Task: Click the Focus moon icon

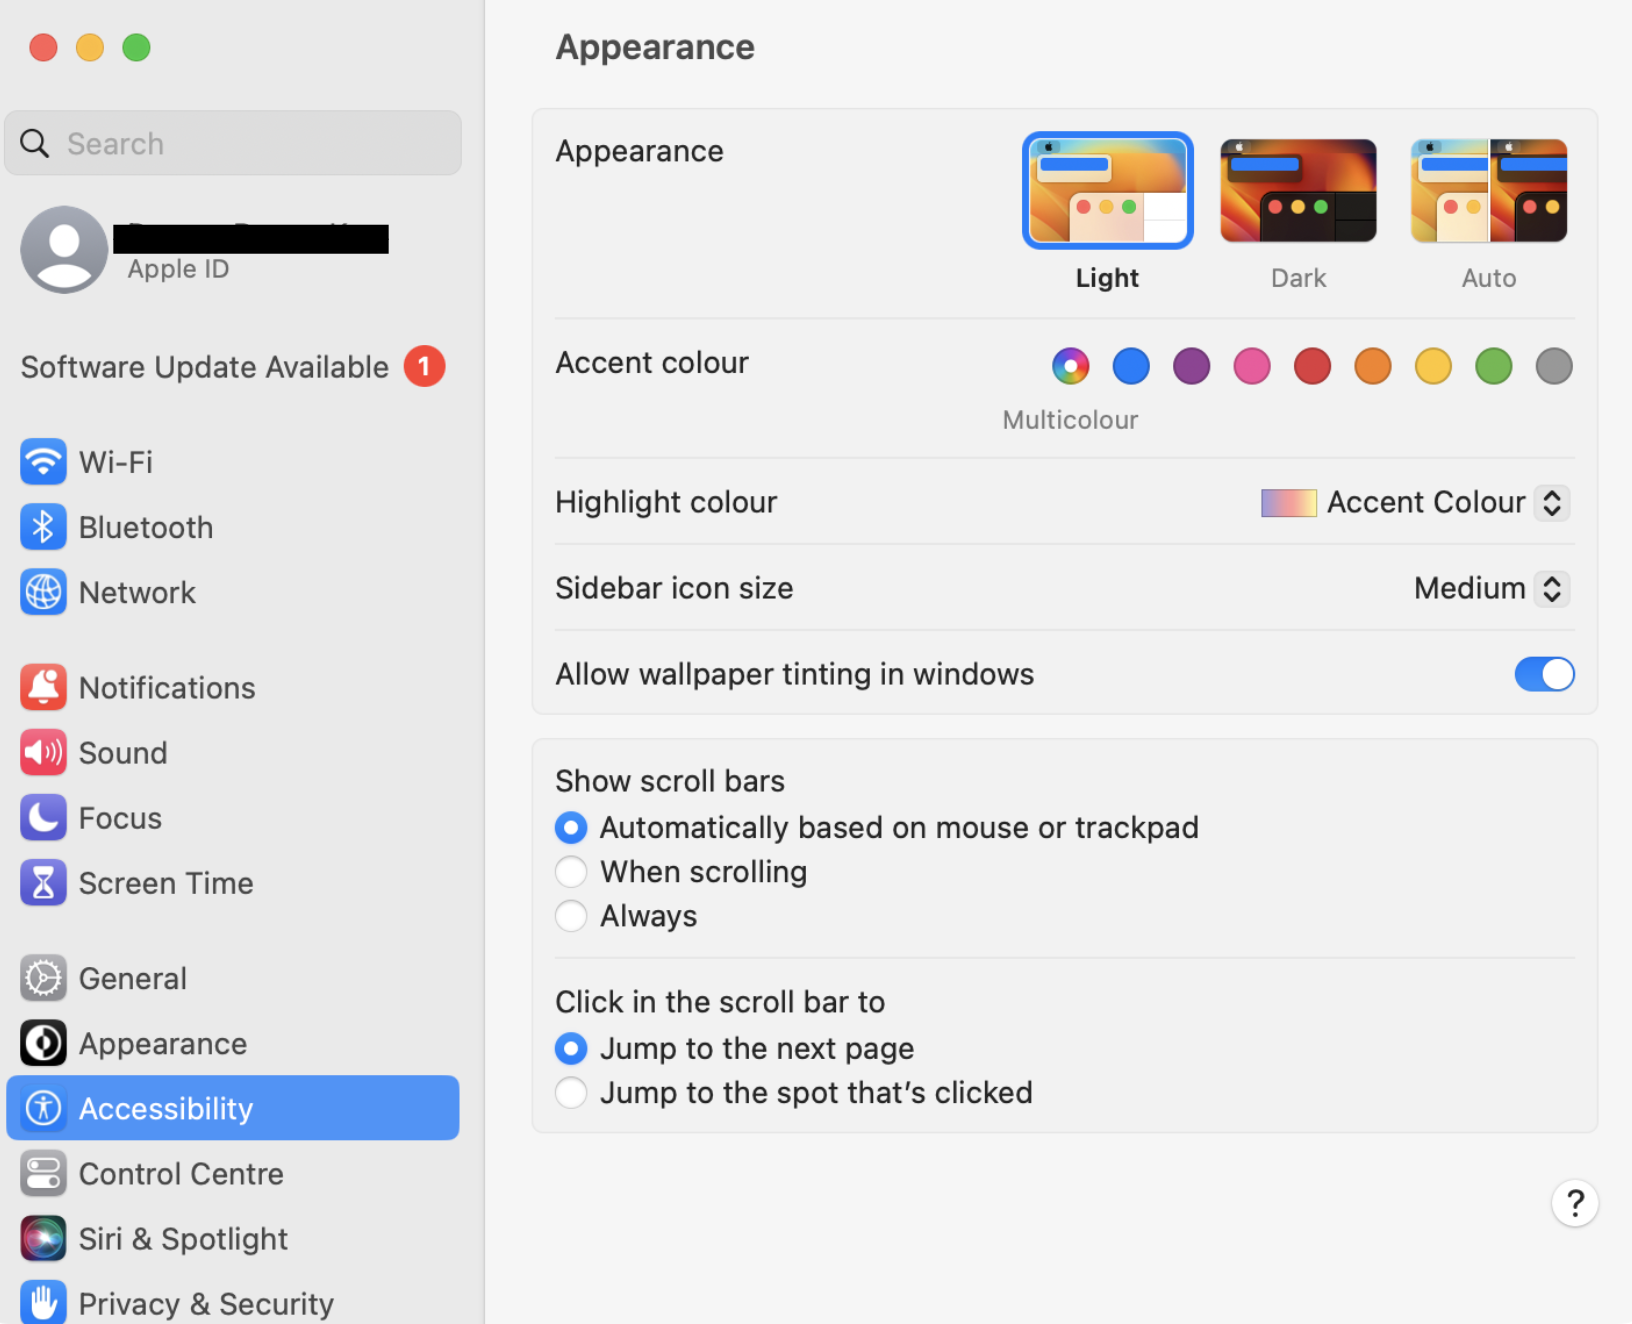Action: [43, 818]
